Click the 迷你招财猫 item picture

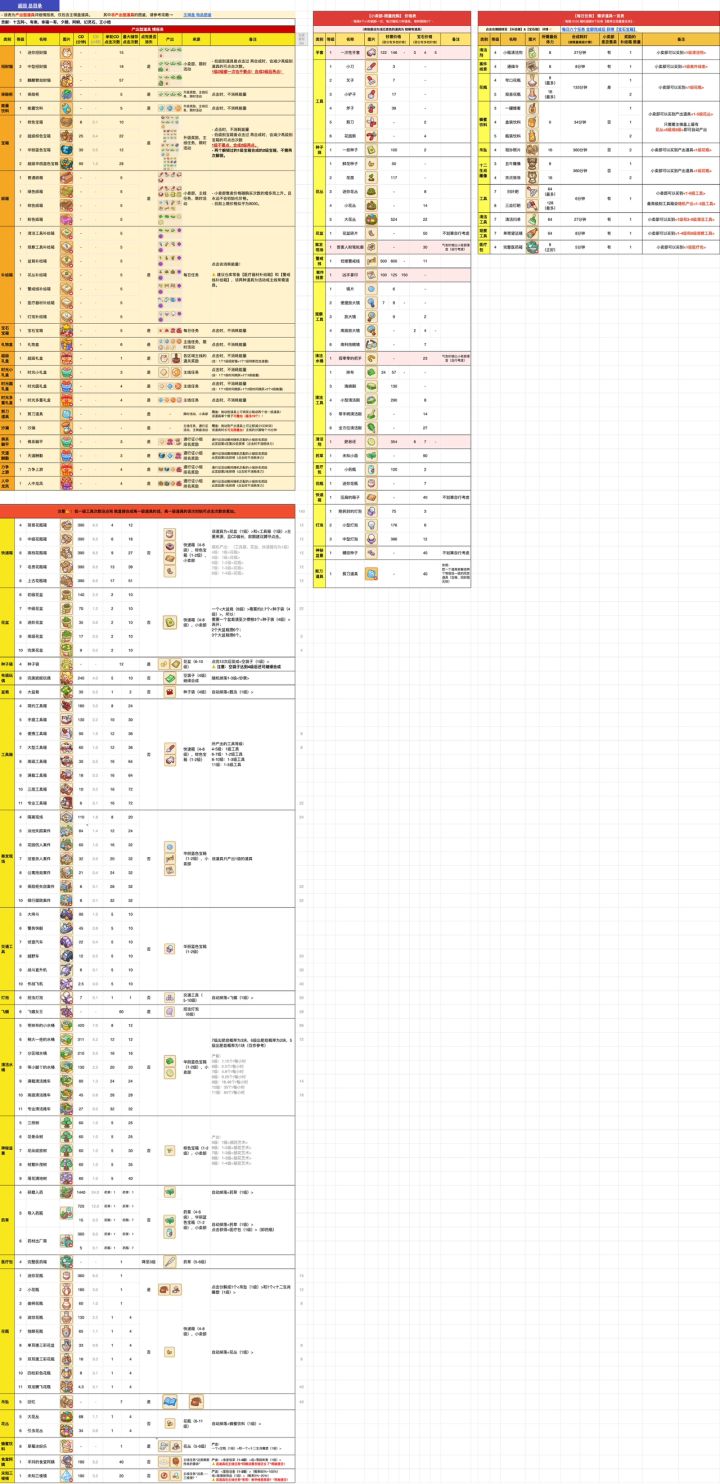[67, 52]
